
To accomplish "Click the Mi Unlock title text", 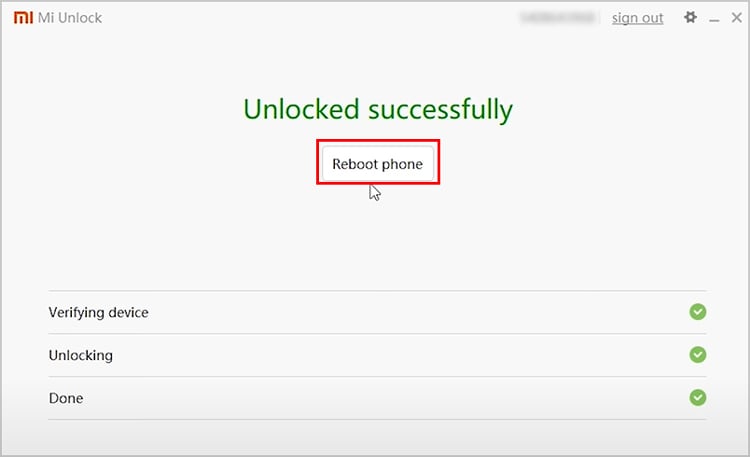I will click(70, 18).
